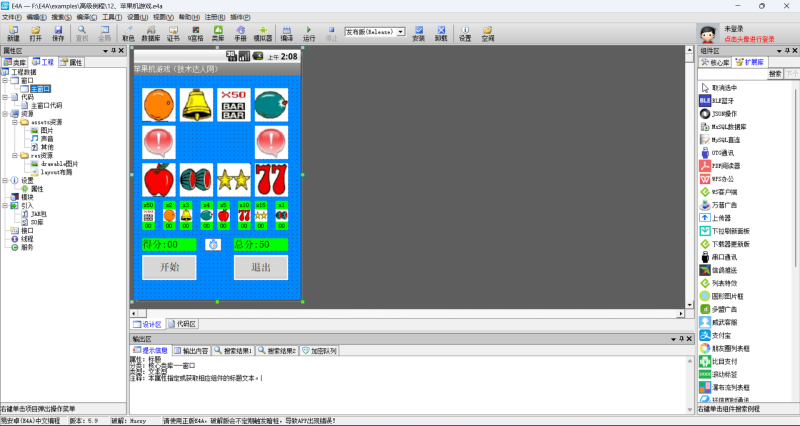
Task: Select the BLE蓝牙 component
Action: pos(717,101)
